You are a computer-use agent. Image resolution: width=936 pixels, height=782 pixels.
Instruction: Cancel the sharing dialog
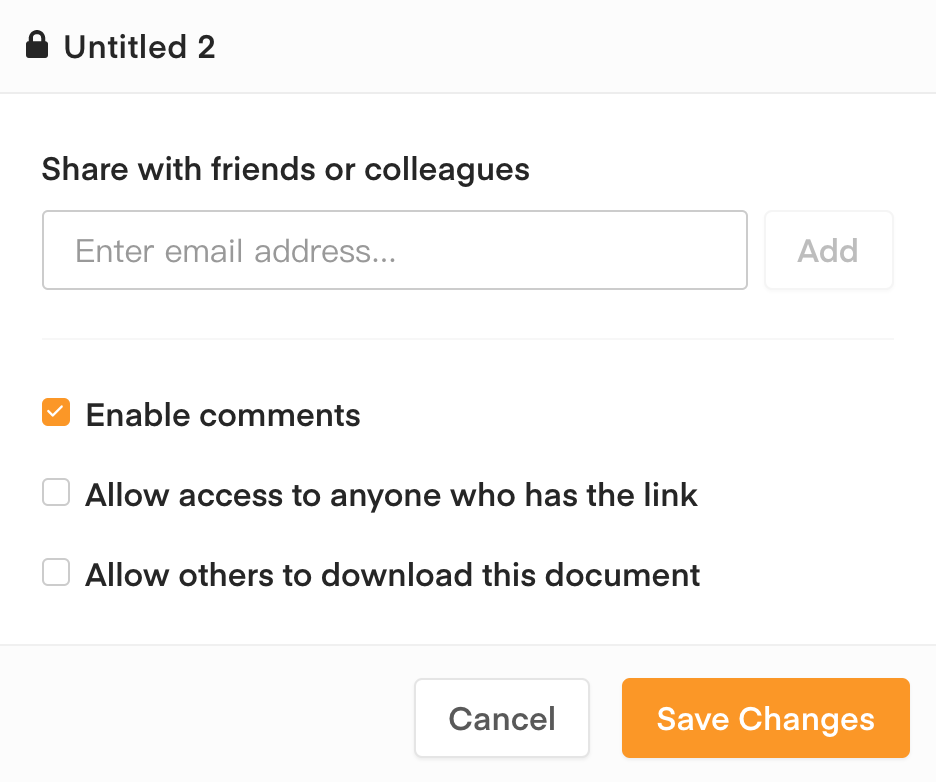(502, 718)
